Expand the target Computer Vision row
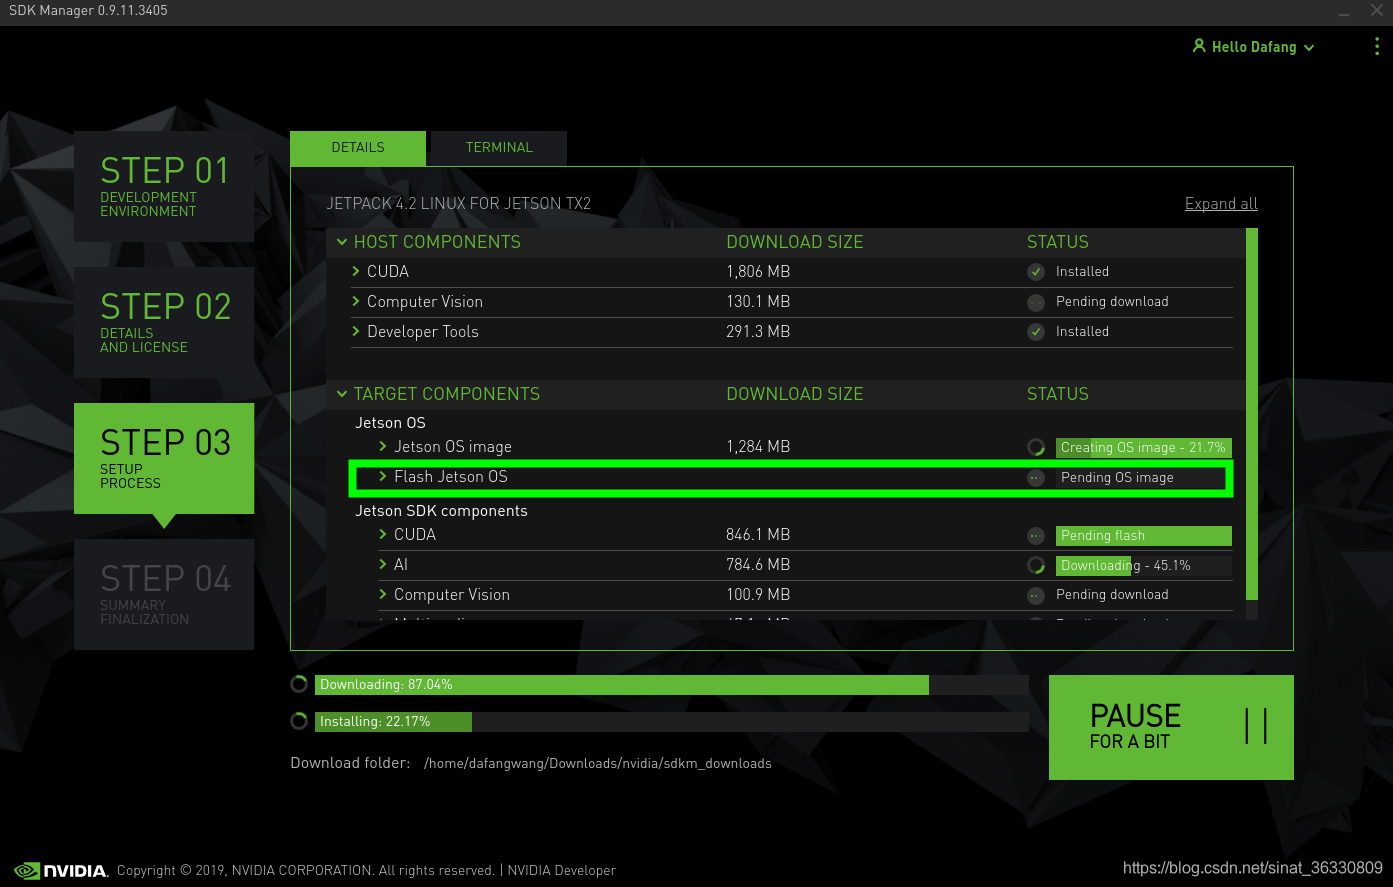Screen dimensions: 1393x887 [x=383, y=594]
